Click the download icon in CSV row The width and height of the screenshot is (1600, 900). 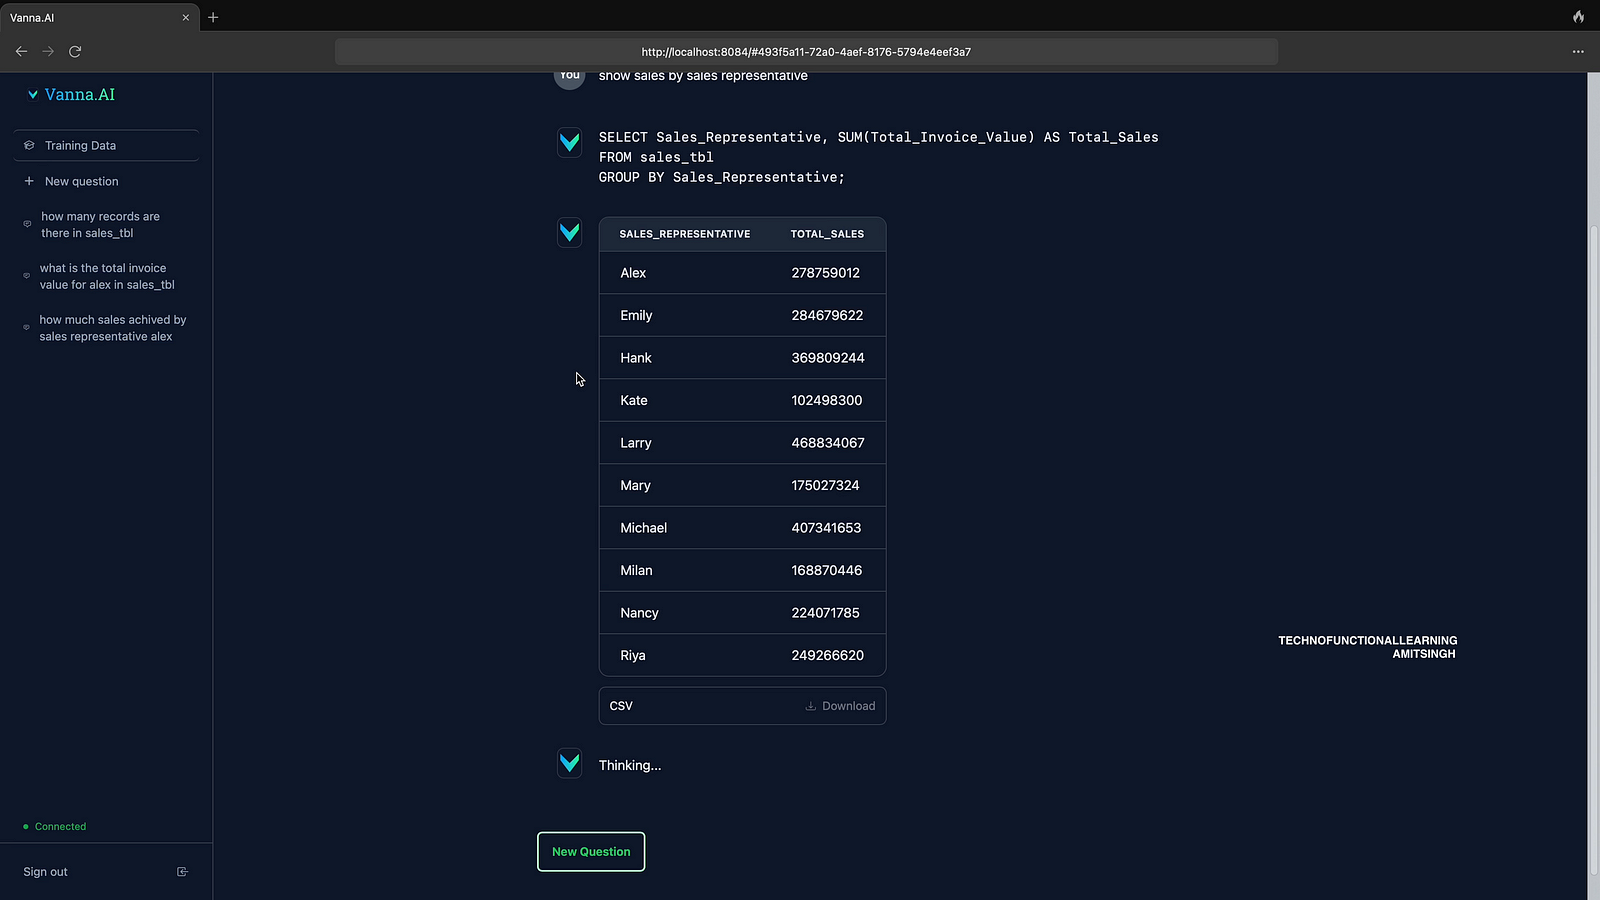tap(811, 706)
